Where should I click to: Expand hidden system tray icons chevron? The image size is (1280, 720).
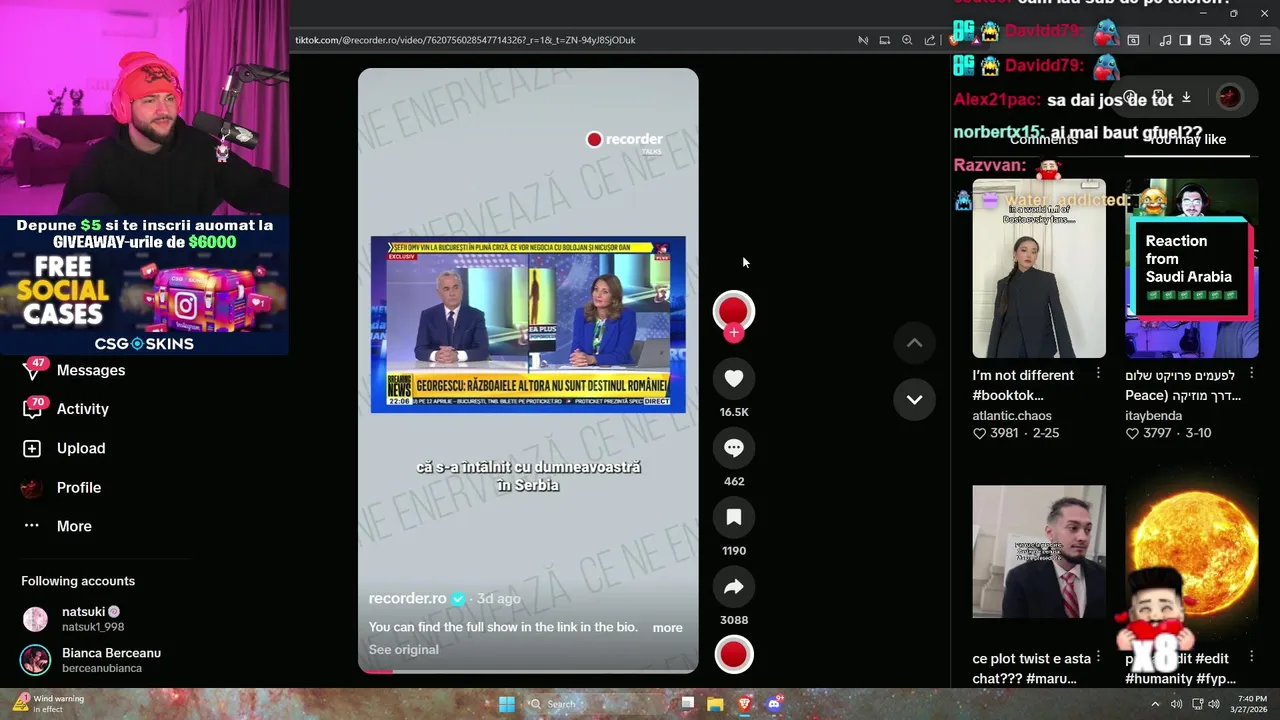[x=1155, y=704]
